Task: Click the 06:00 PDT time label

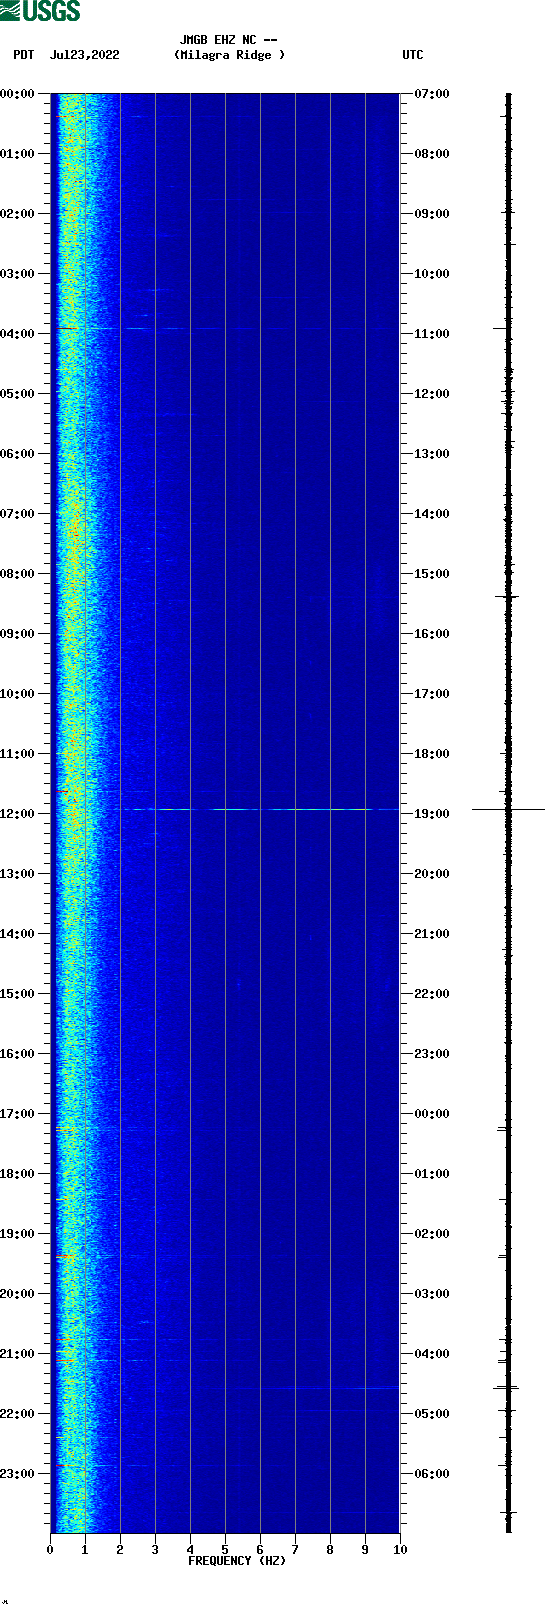Action: tap(18, 454)
